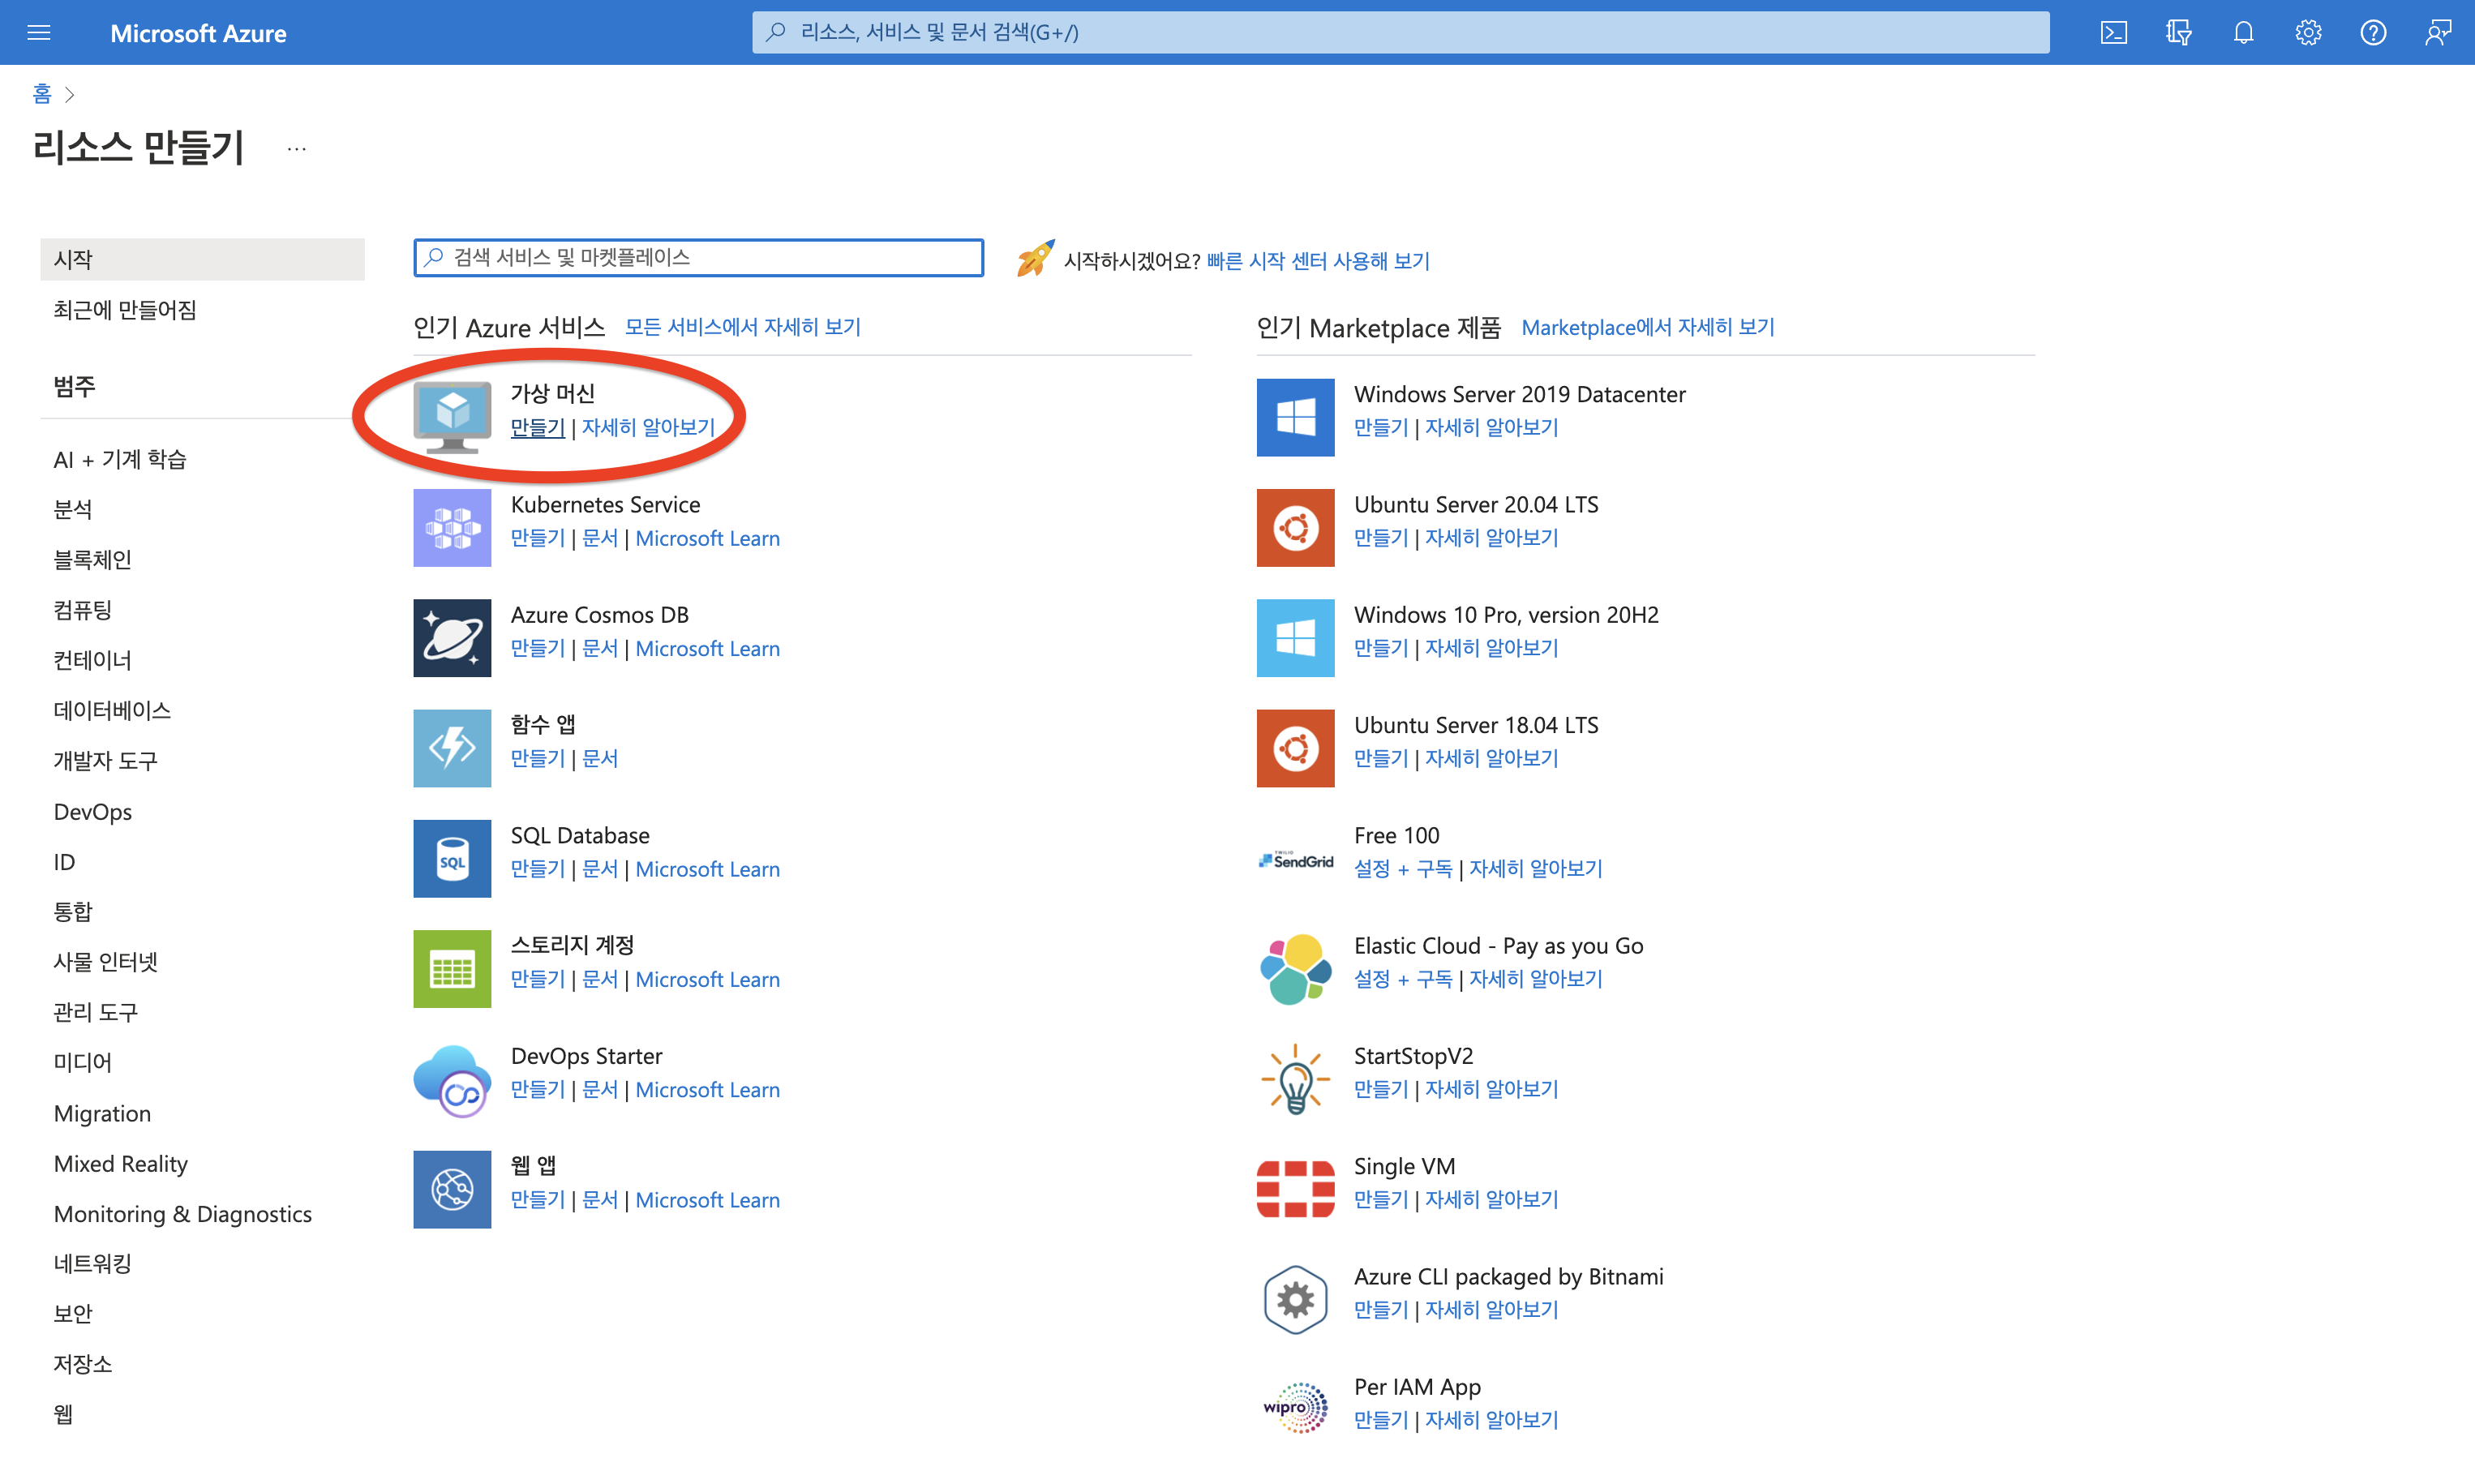Select the DevOps category
The width and height of the screenshot is (2475, 1484).
coord(92,811)
